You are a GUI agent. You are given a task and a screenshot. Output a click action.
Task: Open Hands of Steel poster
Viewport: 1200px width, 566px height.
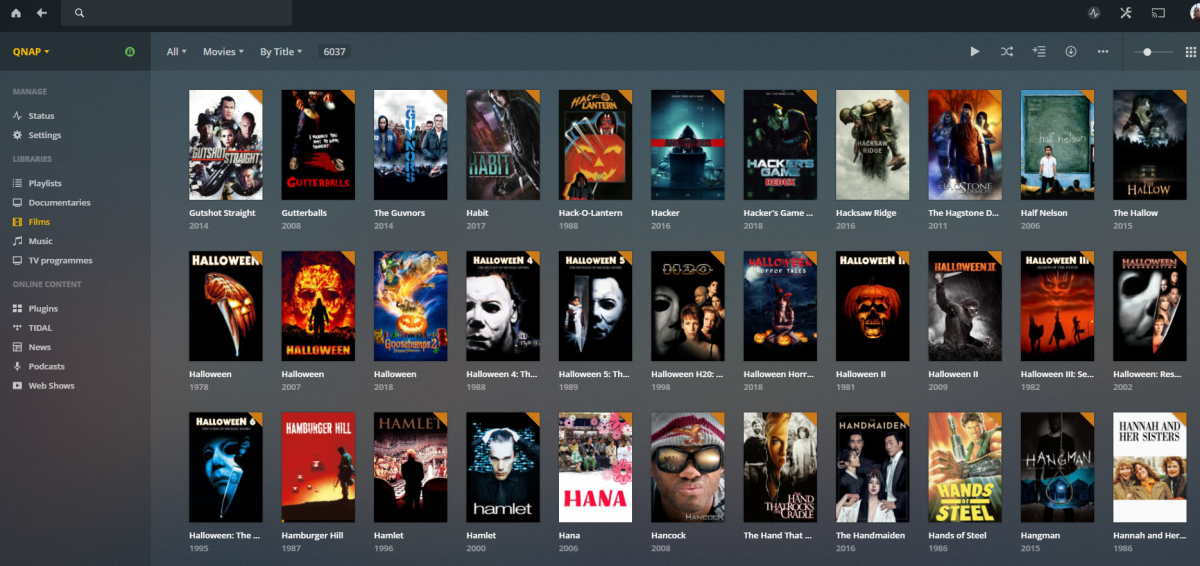(965, 467)
